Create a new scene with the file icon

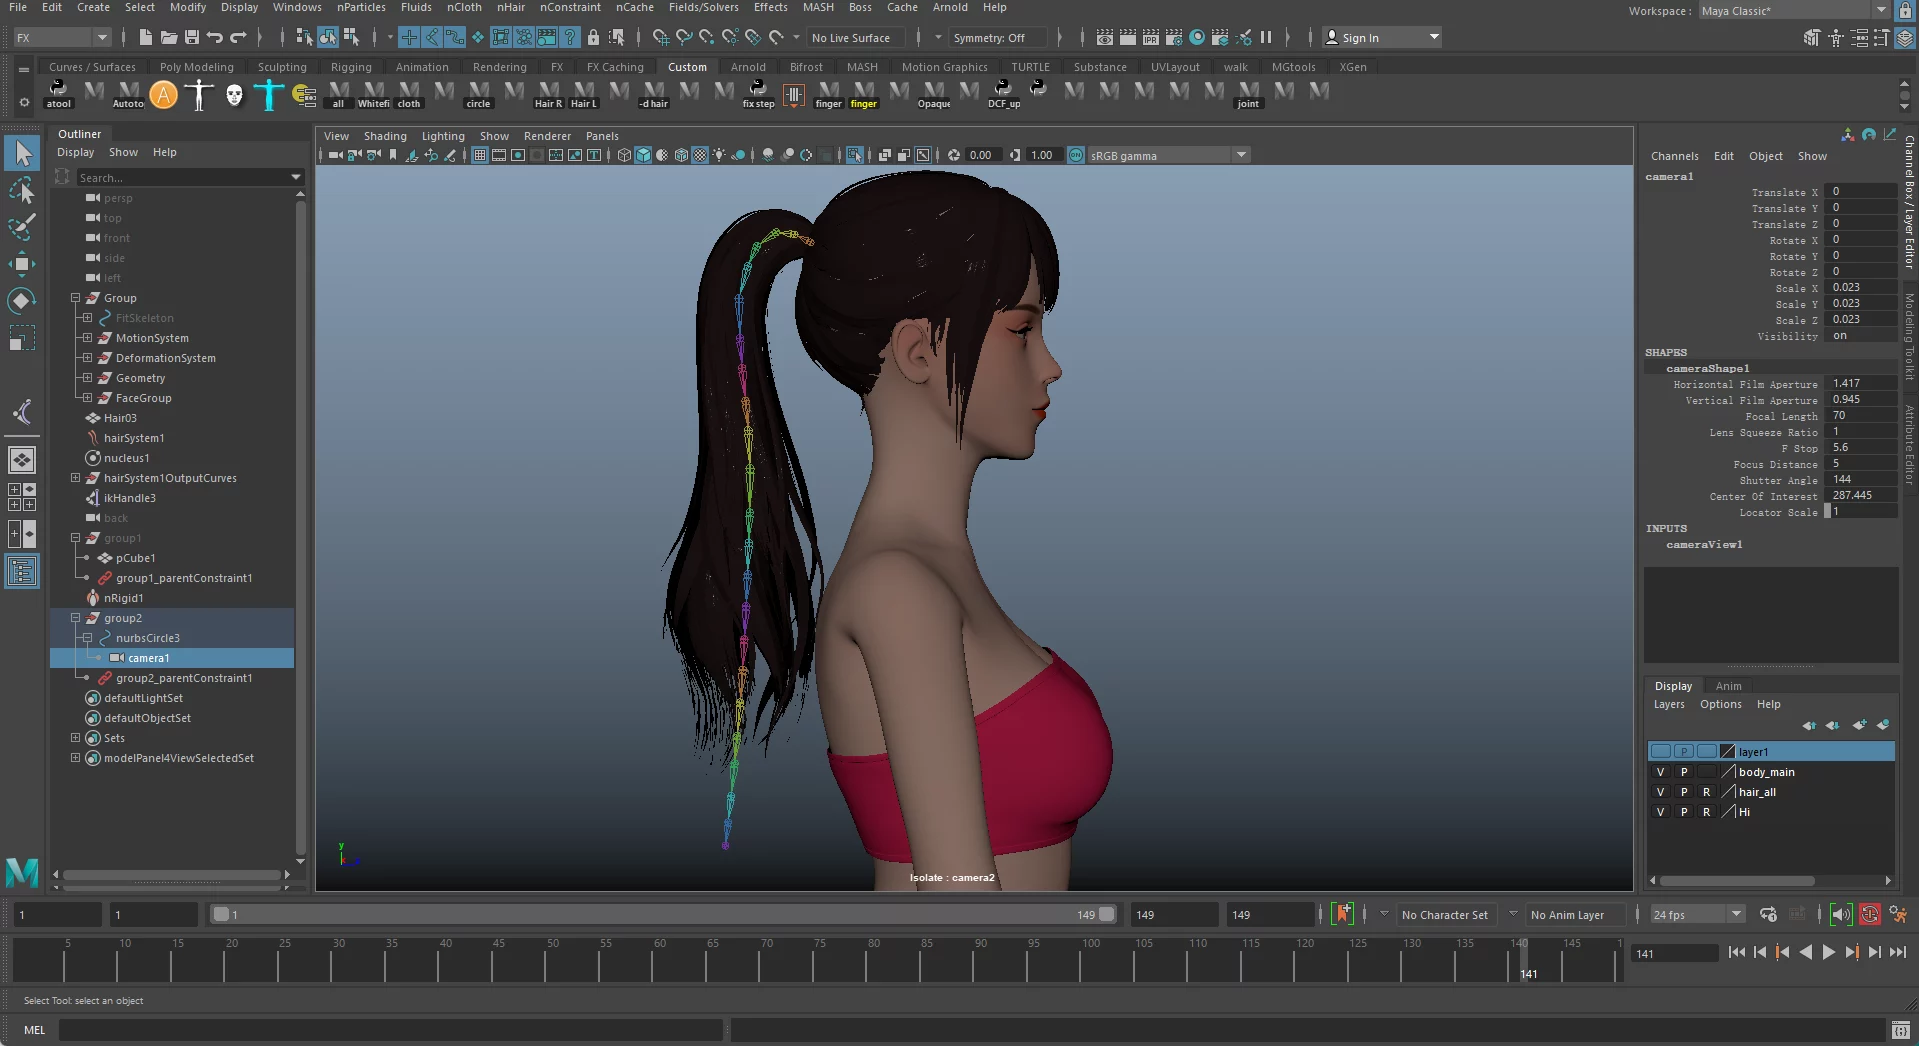tap(146, 37)
